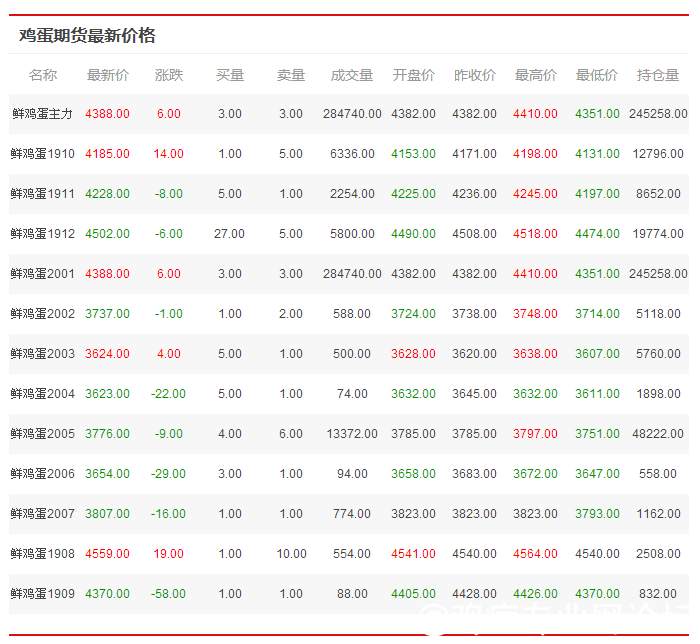
Task: Click latest price 4502.00 for 鲜鸡蛋1912
Action: click(107, 234)
